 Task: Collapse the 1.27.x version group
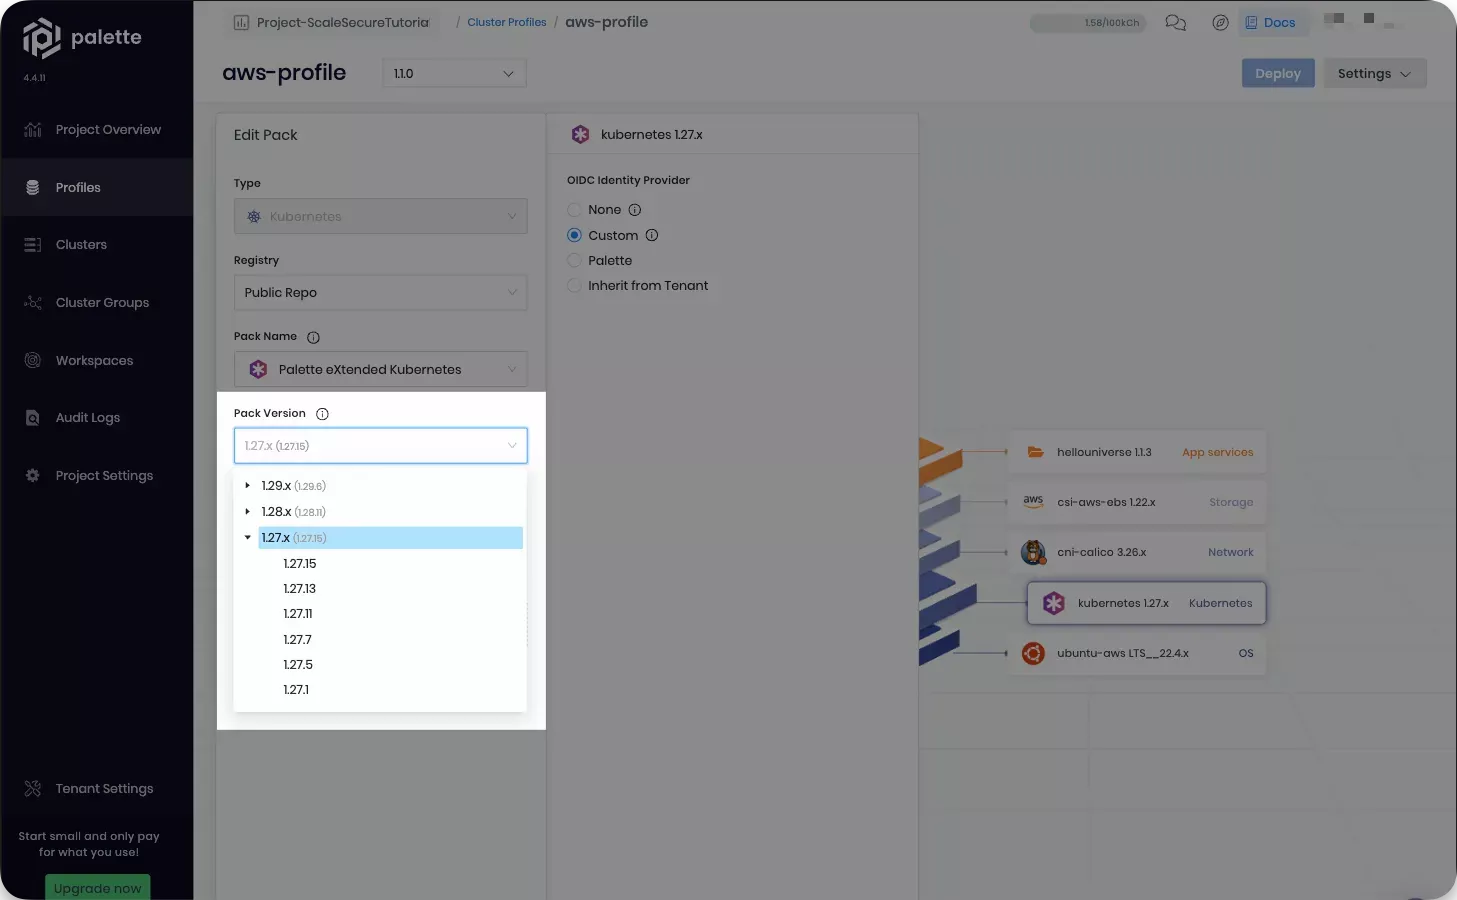point(248,538)
